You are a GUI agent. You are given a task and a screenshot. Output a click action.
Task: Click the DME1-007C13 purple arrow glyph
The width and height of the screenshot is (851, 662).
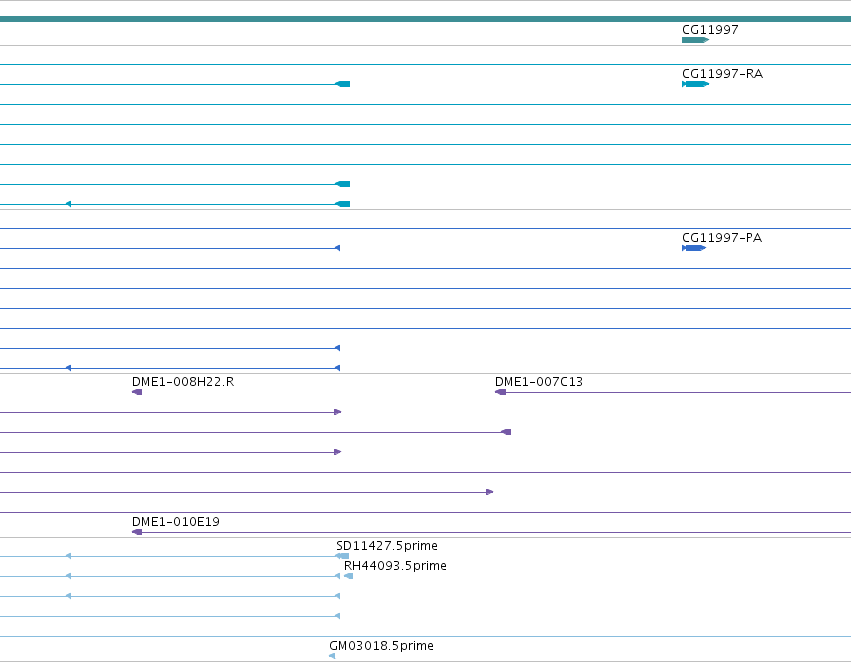click(500, 392)
